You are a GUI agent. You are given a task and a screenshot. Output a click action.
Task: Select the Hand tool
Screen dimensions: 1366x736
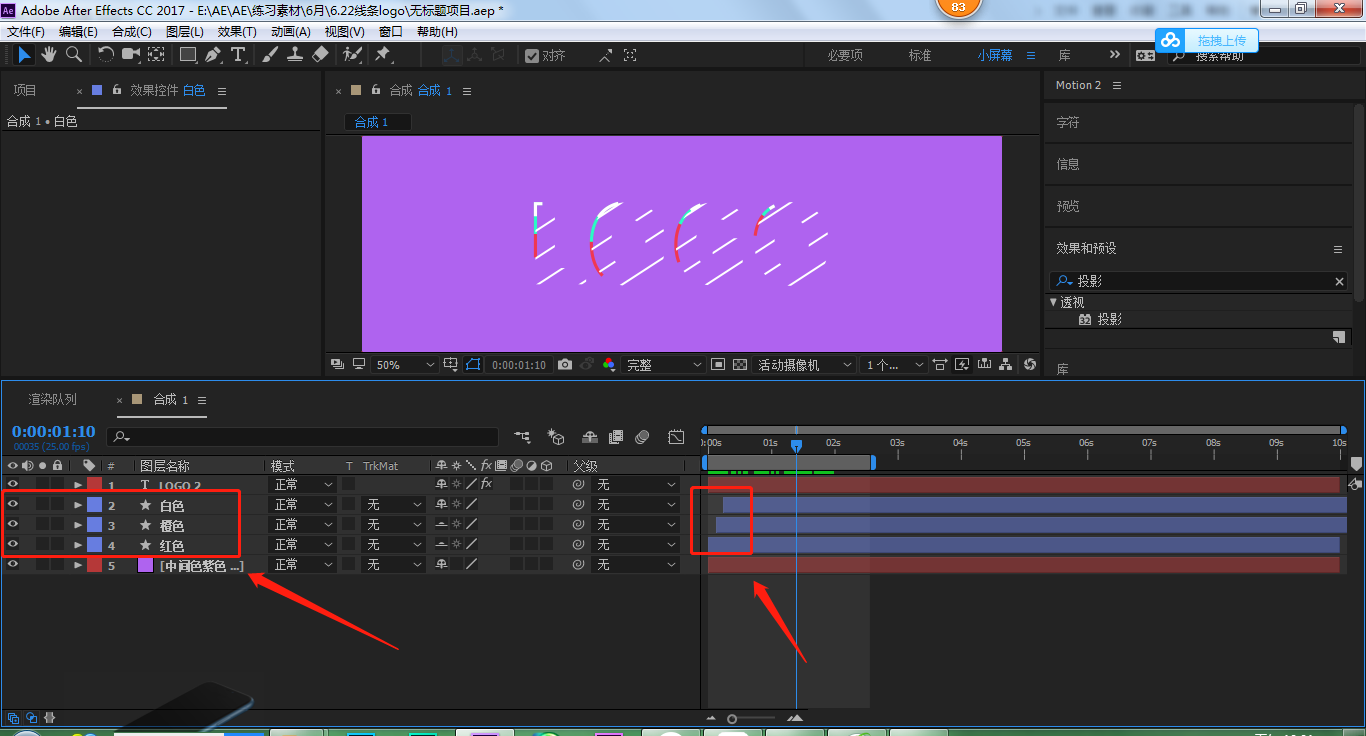click(48, 54)
